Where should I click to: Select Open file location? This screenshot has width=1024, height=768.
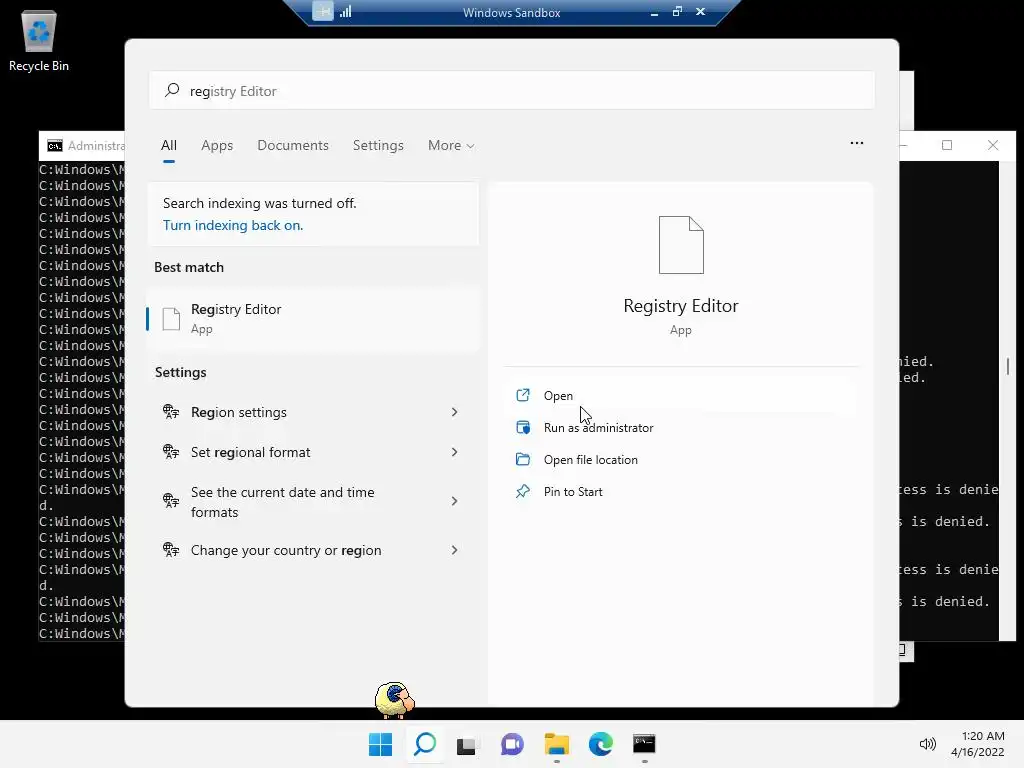click(x=681, y=460)
